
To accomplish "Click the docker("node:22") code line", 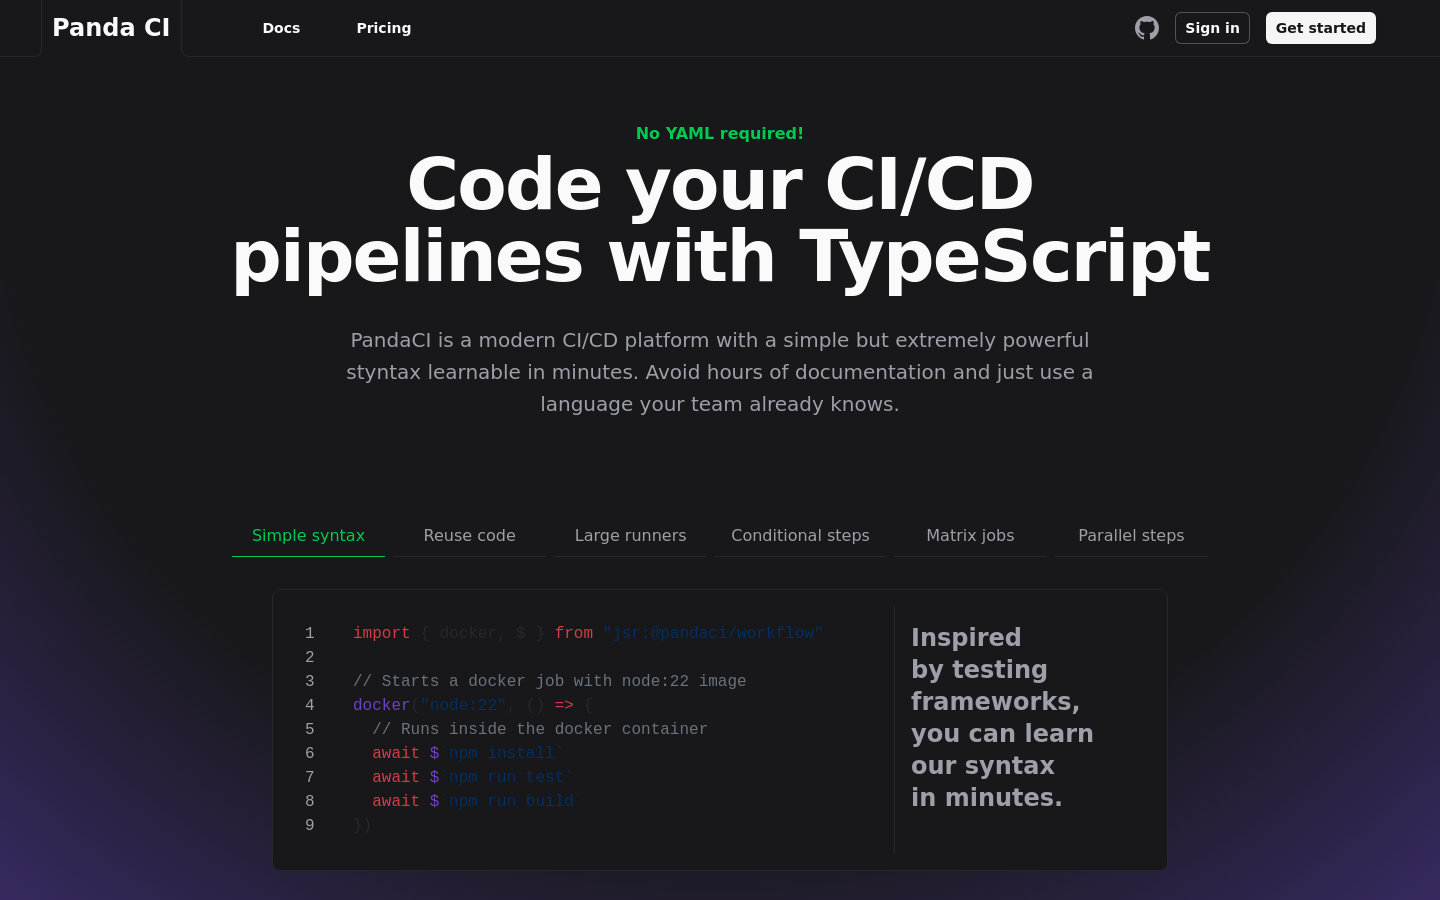I will (472, 705).
